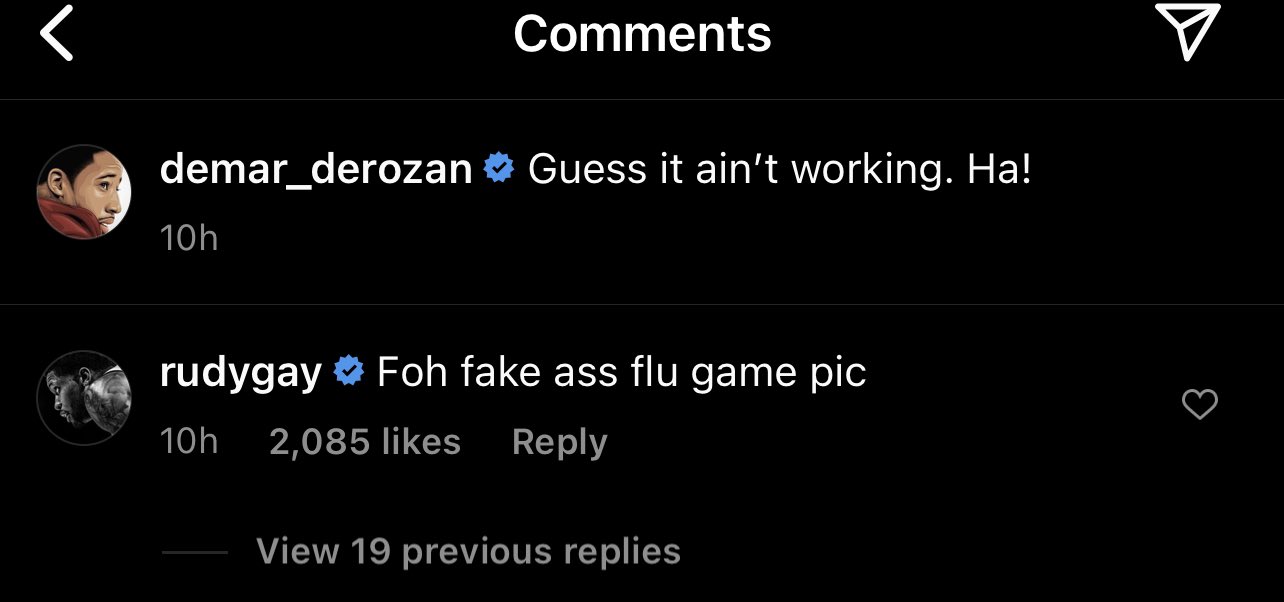Image resolution: width=1284 pixels, height=602 pixels.
Task: Click Reply on rudygay's comment
Action: (x=559, y=441)
